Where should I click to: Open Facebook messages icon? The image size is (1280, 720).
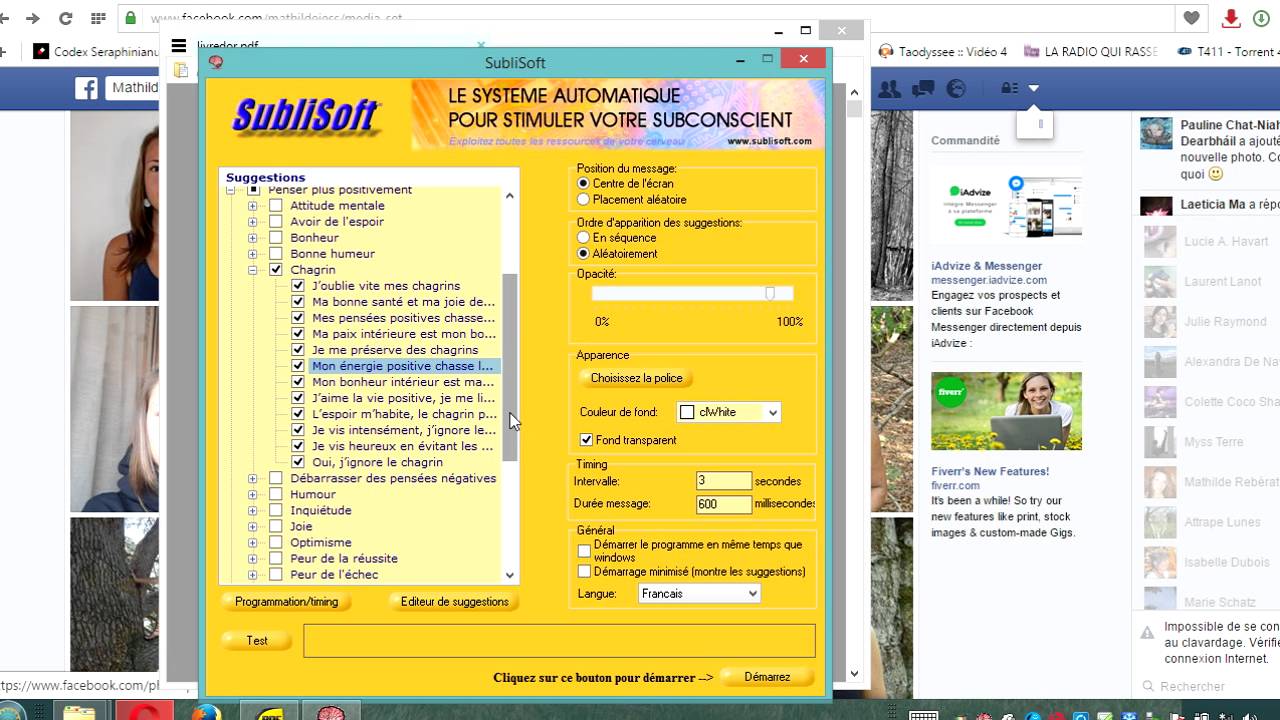(923, 88)
